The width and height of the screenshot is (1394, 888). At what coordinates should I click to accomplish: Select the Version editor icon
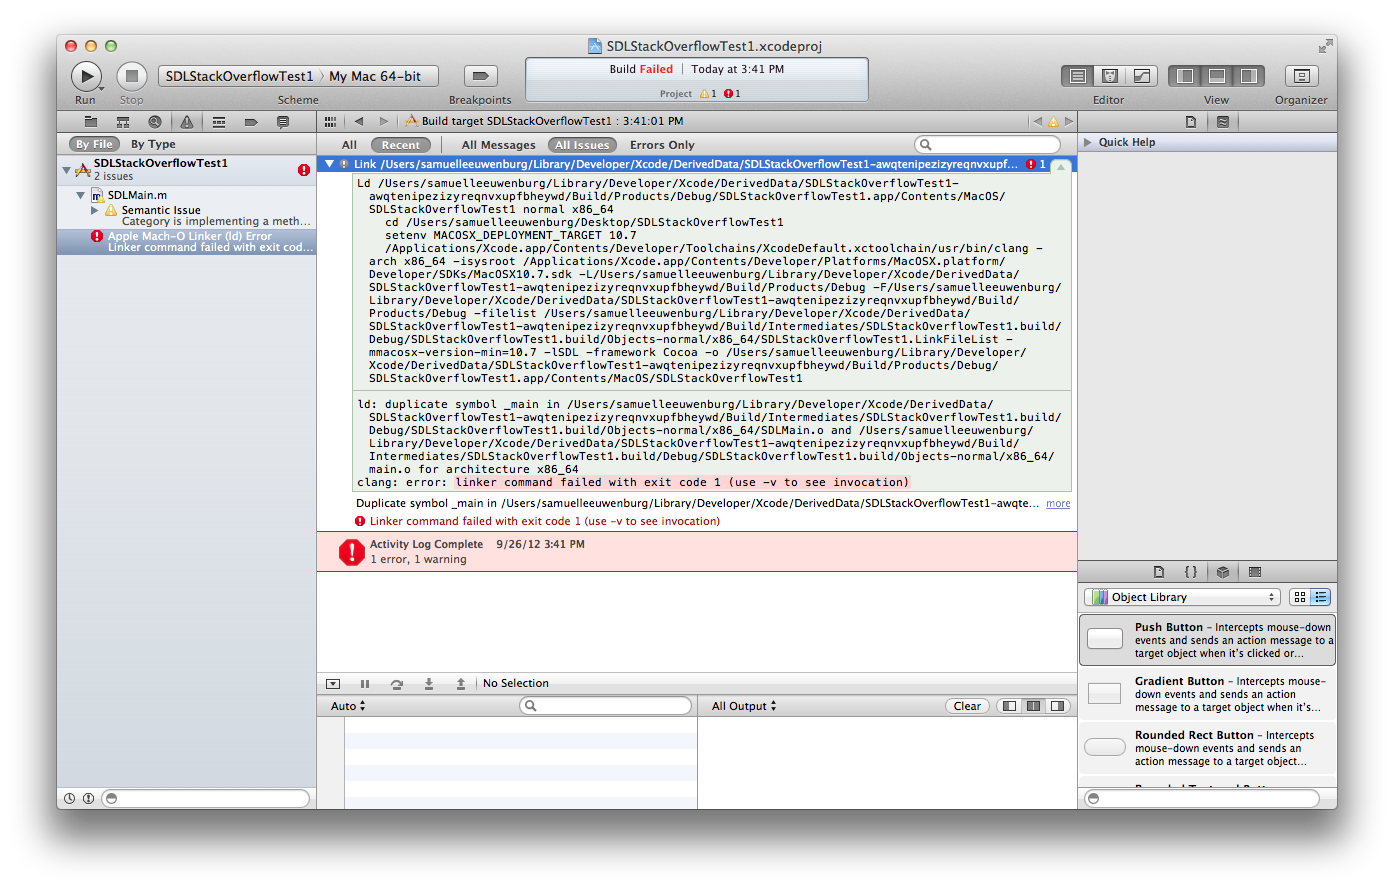point(1142,76)
